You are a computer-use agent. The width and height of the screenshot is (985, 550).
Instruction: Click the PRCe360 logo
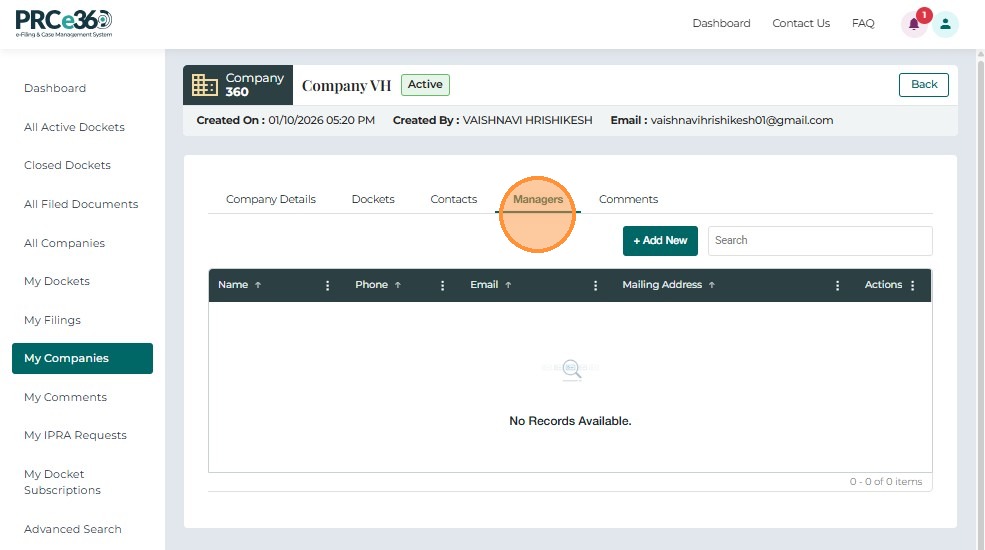[64, 24]
